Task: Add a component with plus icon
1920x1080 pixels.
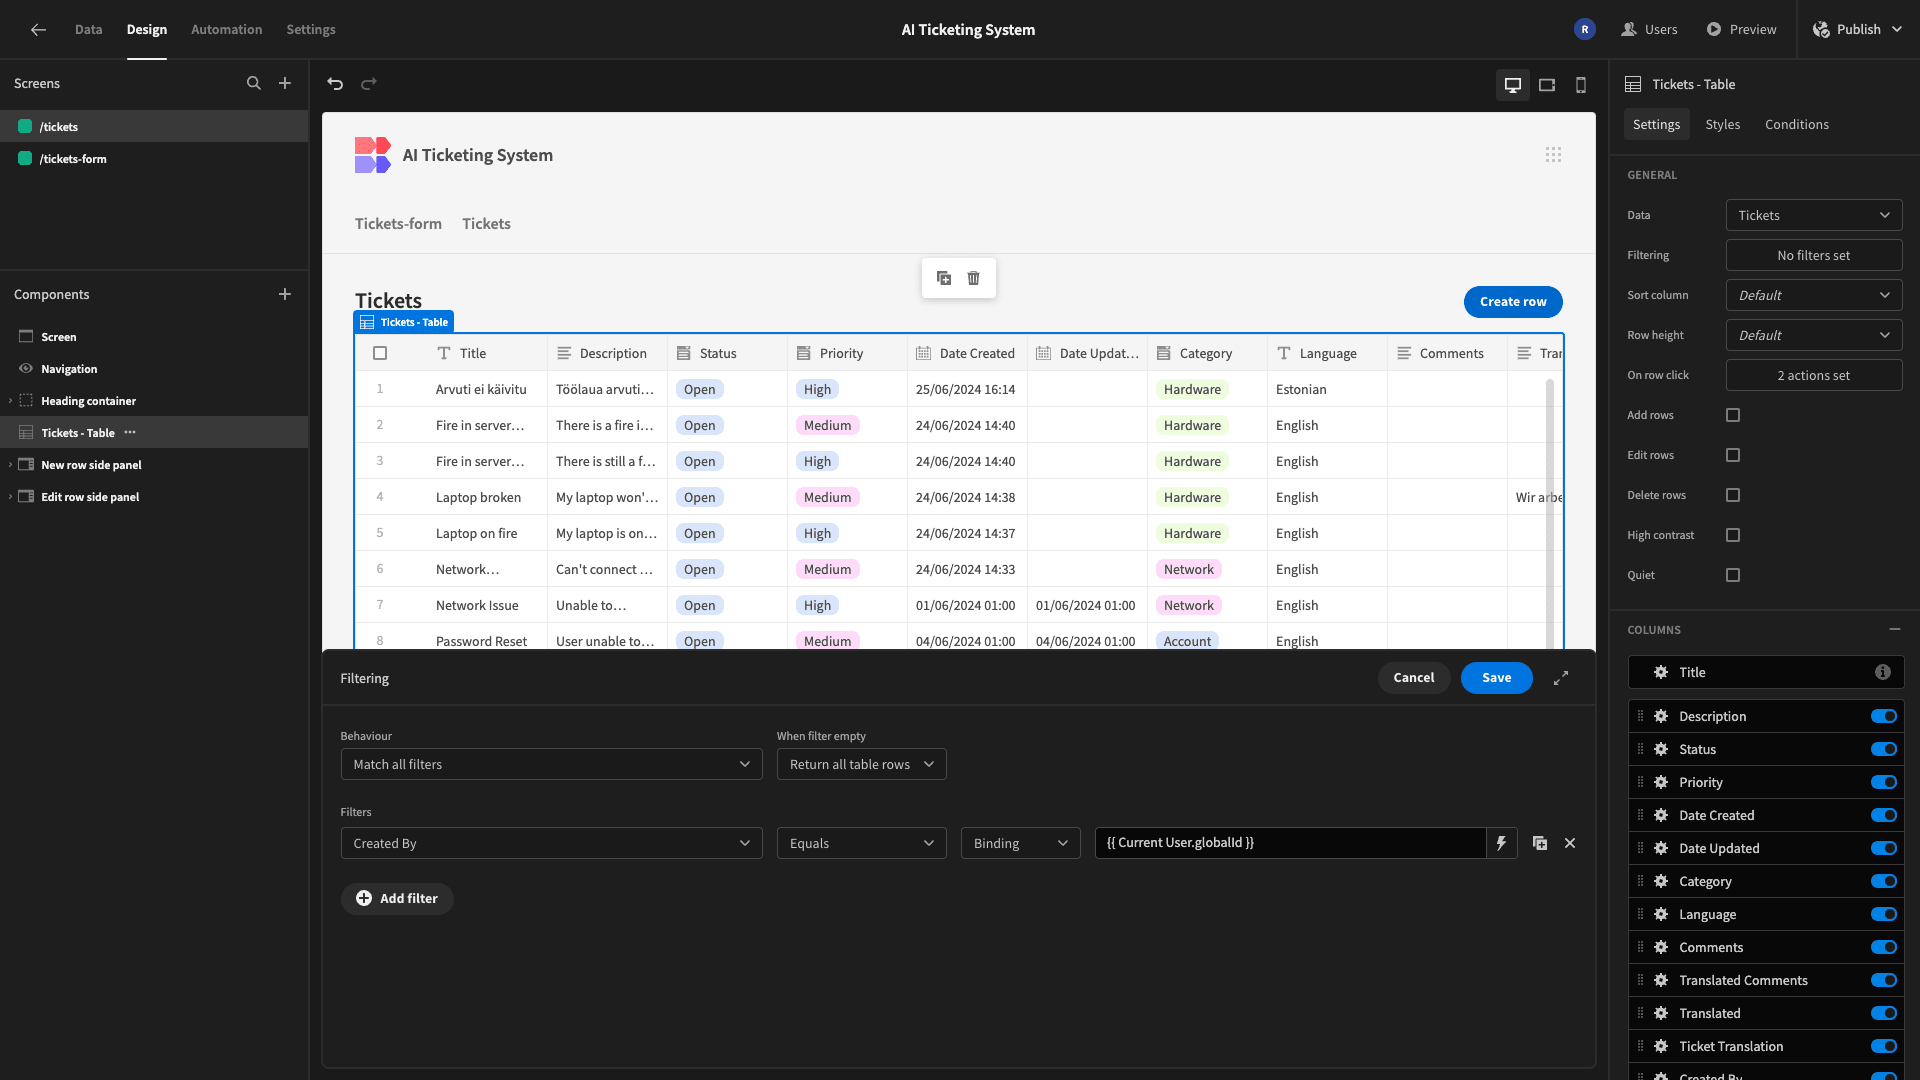Action: point(285,294)
